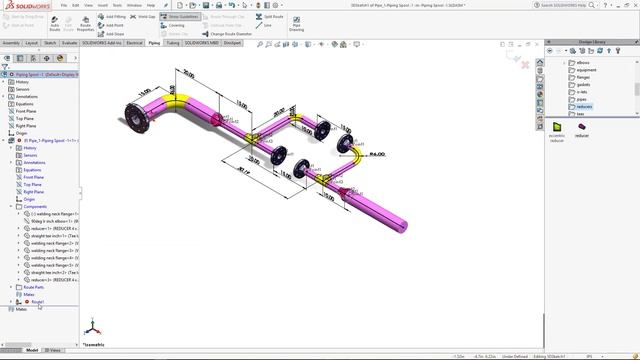
Task: Switch to the Electrical tab
Action: [x=134, y=43]
